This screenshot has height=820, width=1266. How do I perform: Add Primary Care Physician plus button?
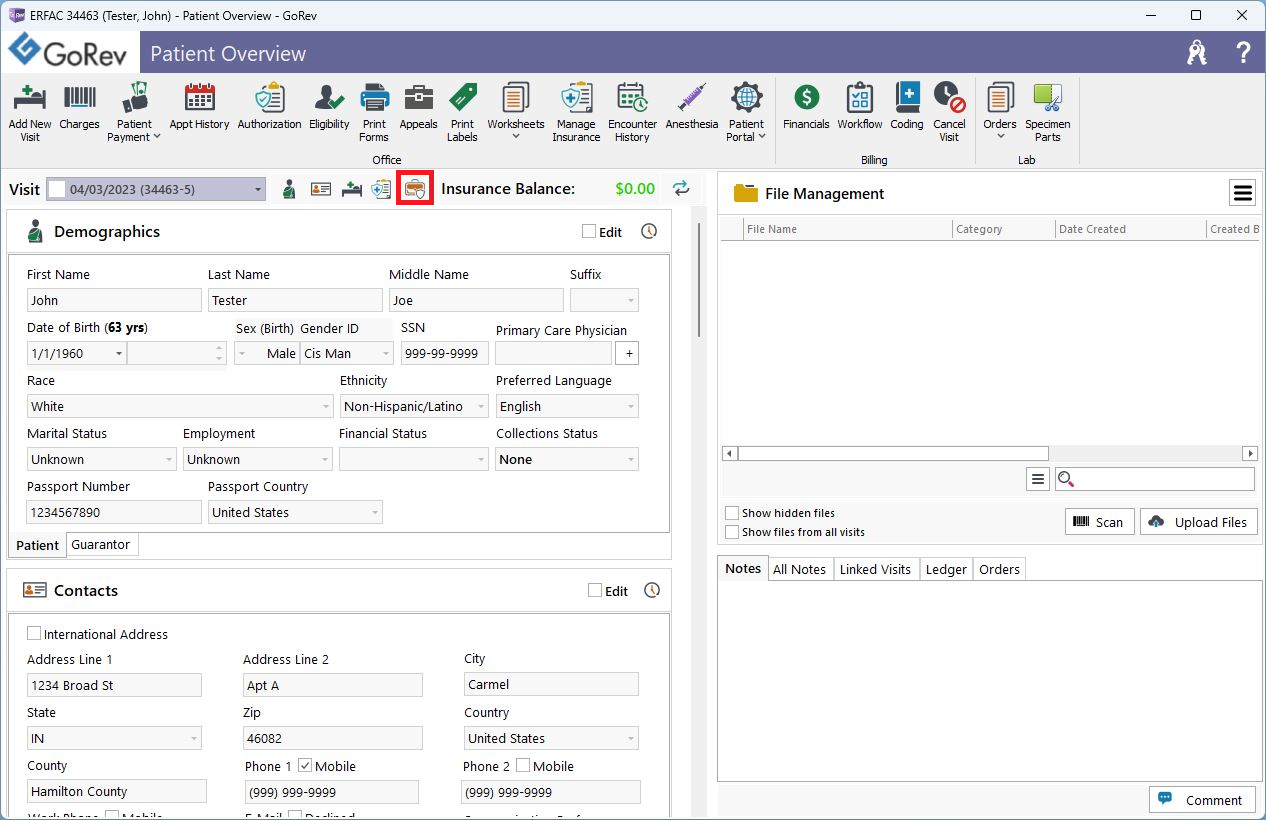627,353
